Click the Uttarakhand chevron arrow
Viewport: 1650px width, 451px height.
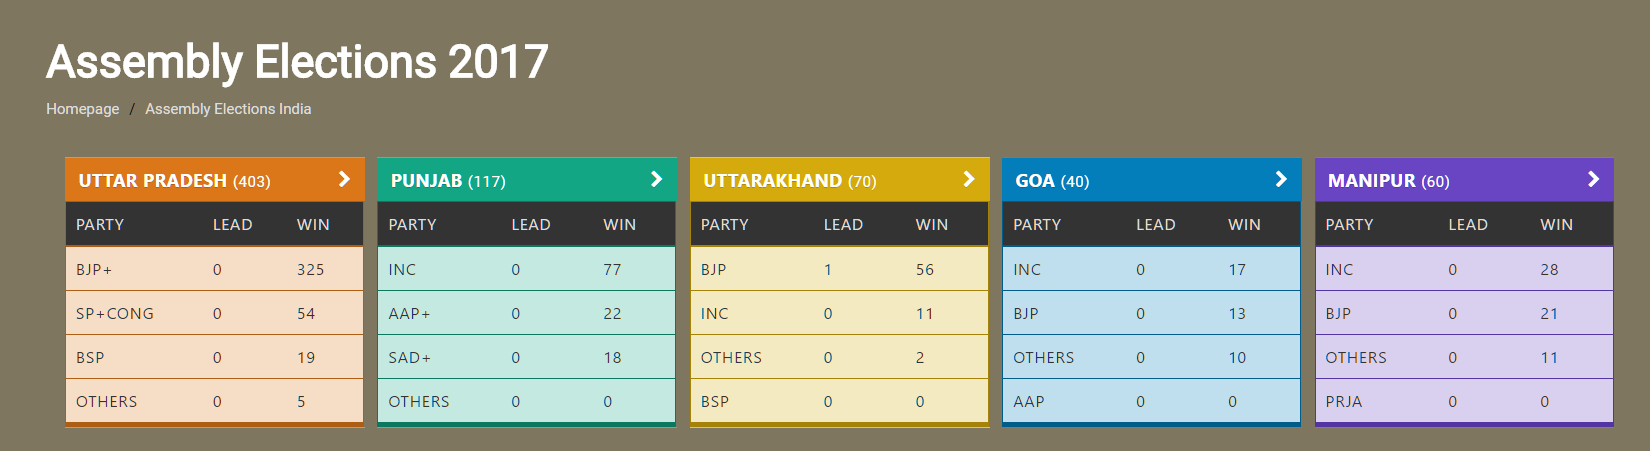[968, 179]
